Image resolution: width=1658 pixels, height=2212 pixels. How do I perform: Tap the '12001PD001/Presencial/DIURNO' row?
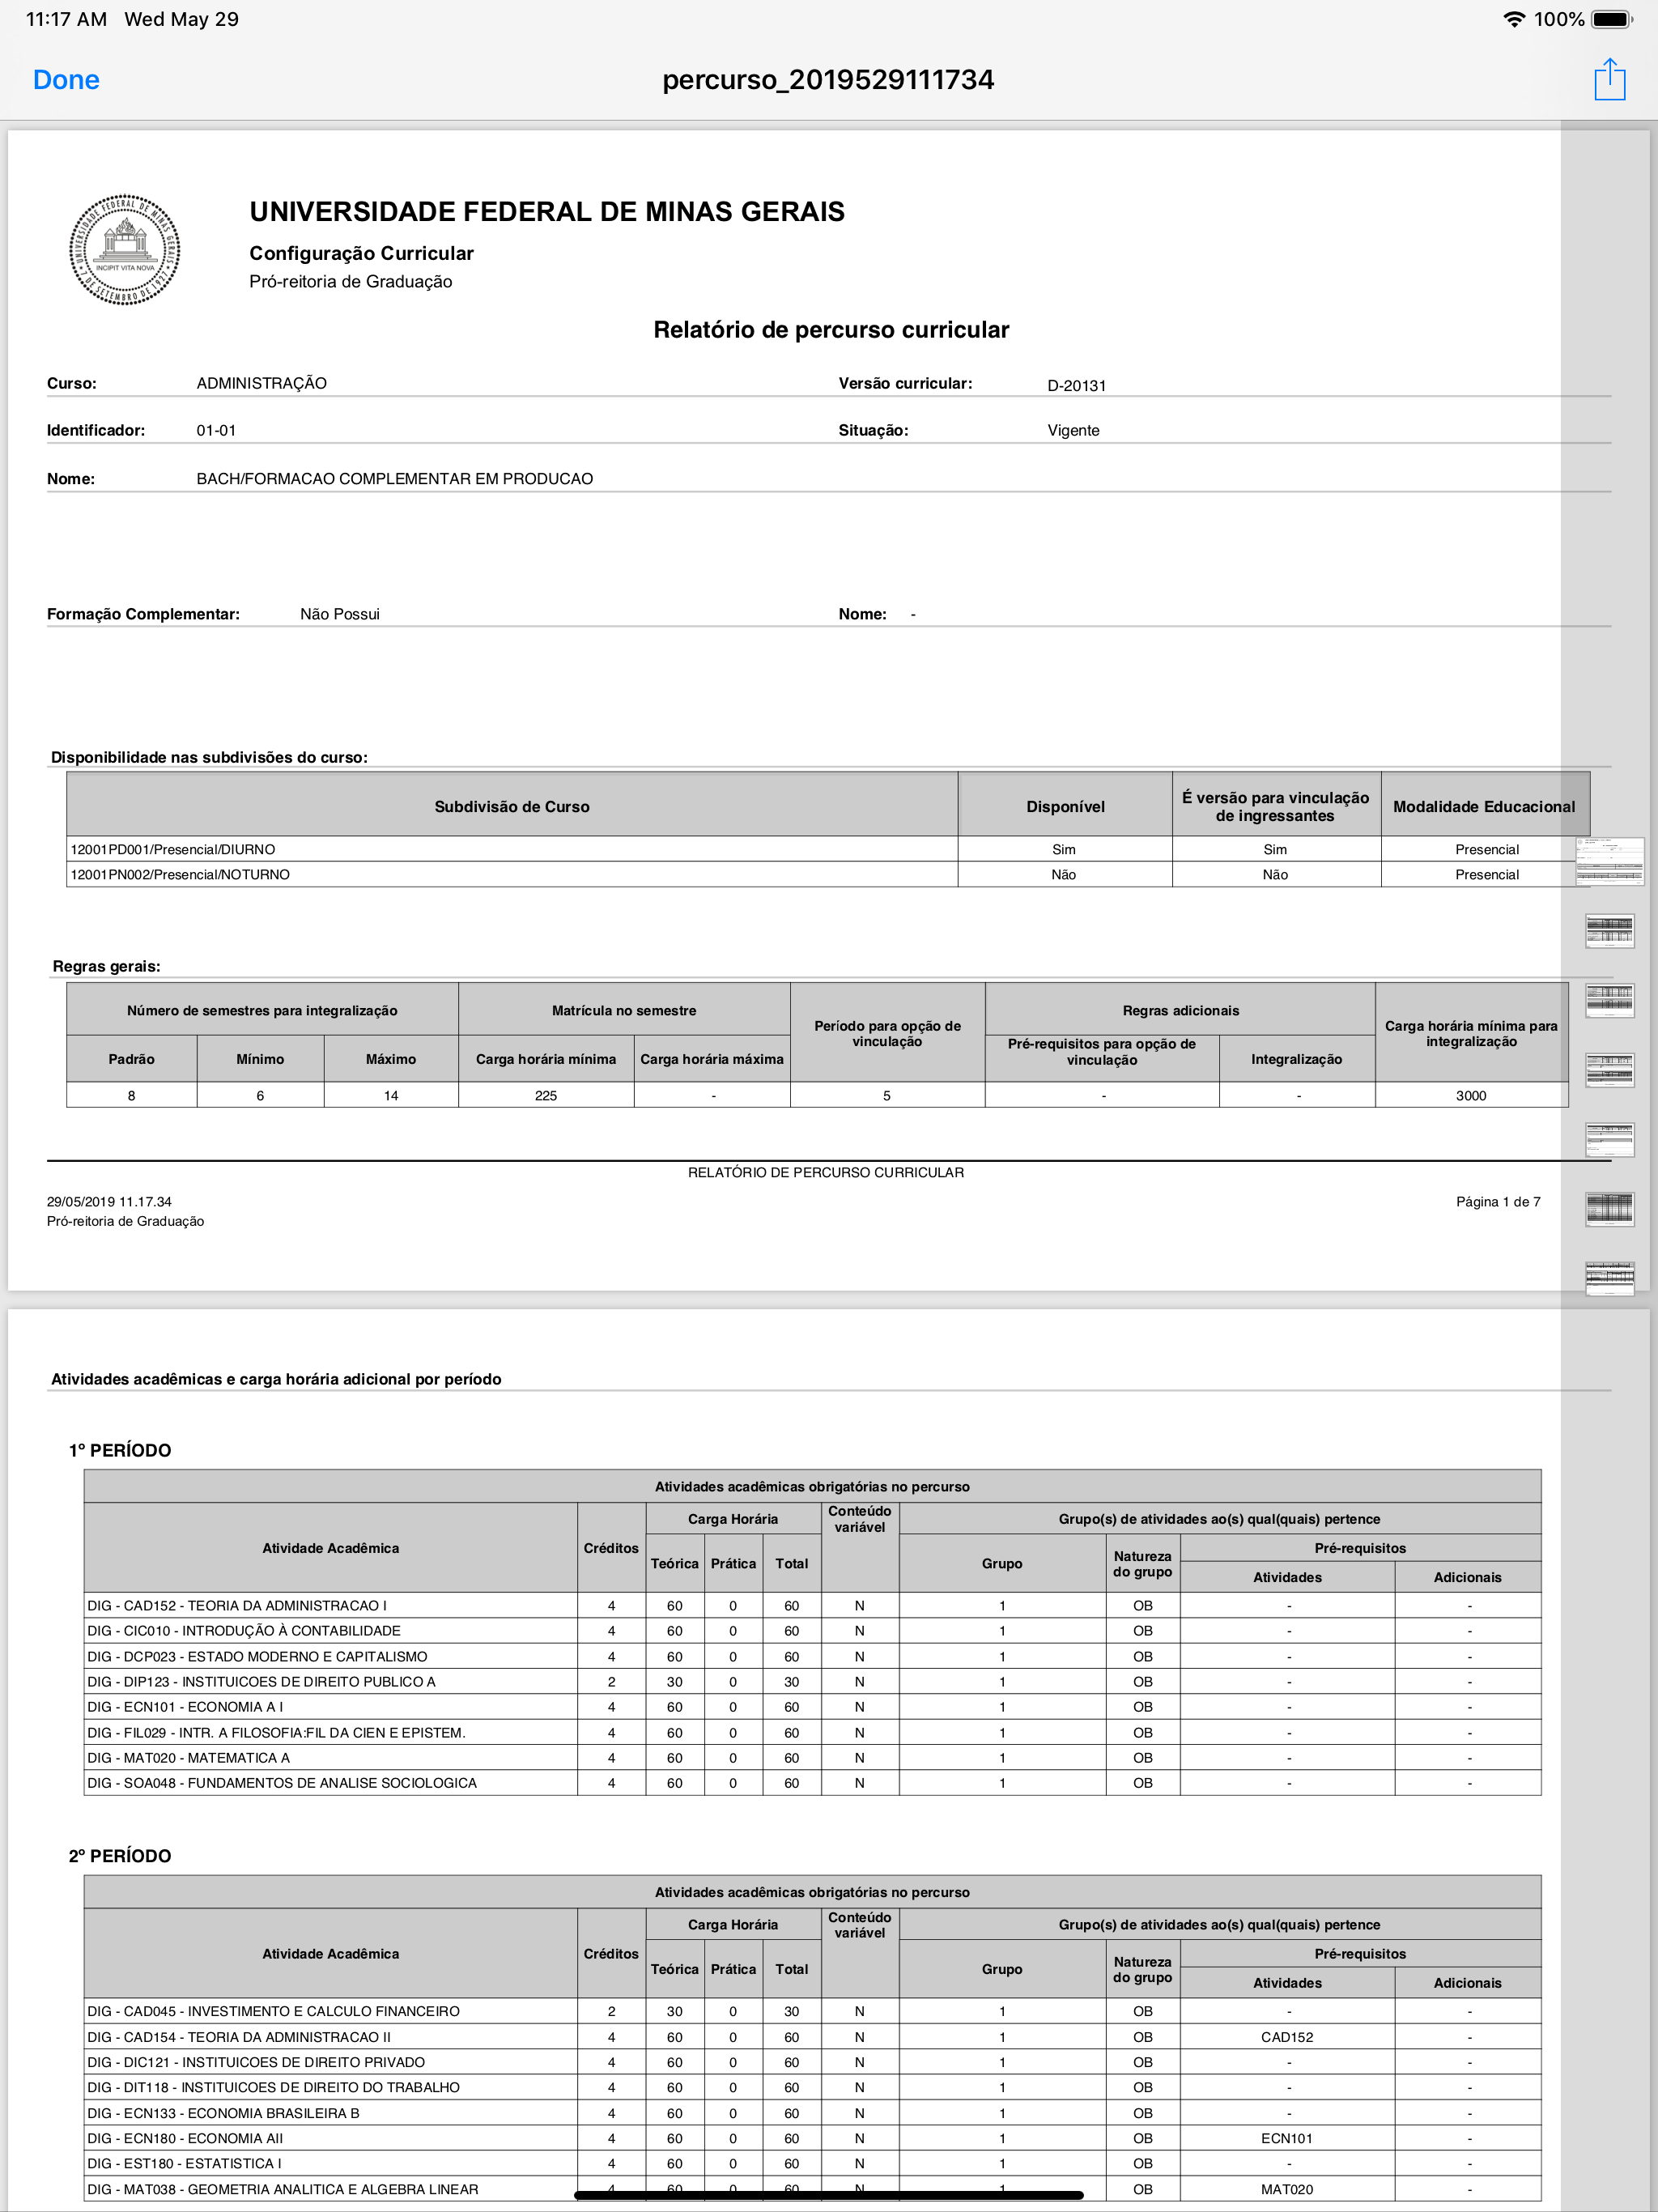point(828,849)
